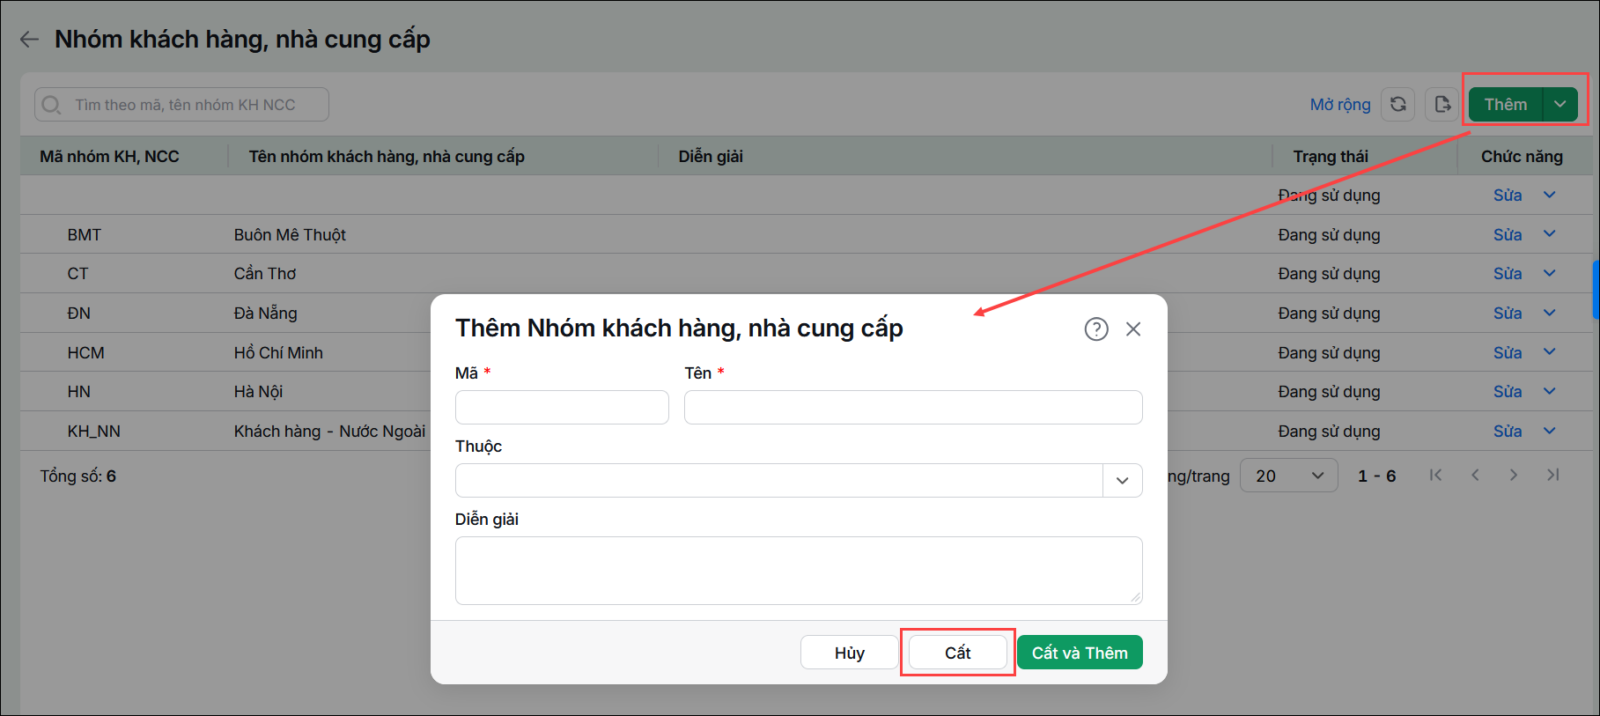Screen dimensions: 1600x716
Task: Click the Cất button
Action: [x=958, y=653]
